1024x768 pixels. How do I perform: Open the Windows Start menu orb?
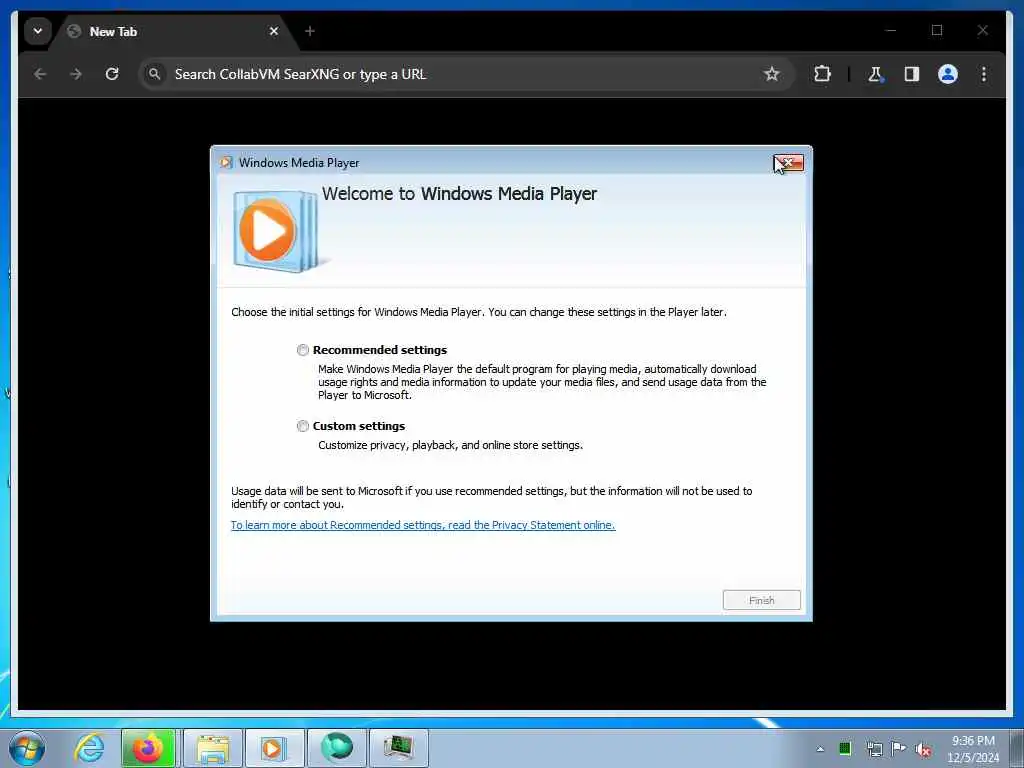tap(27, 748)
